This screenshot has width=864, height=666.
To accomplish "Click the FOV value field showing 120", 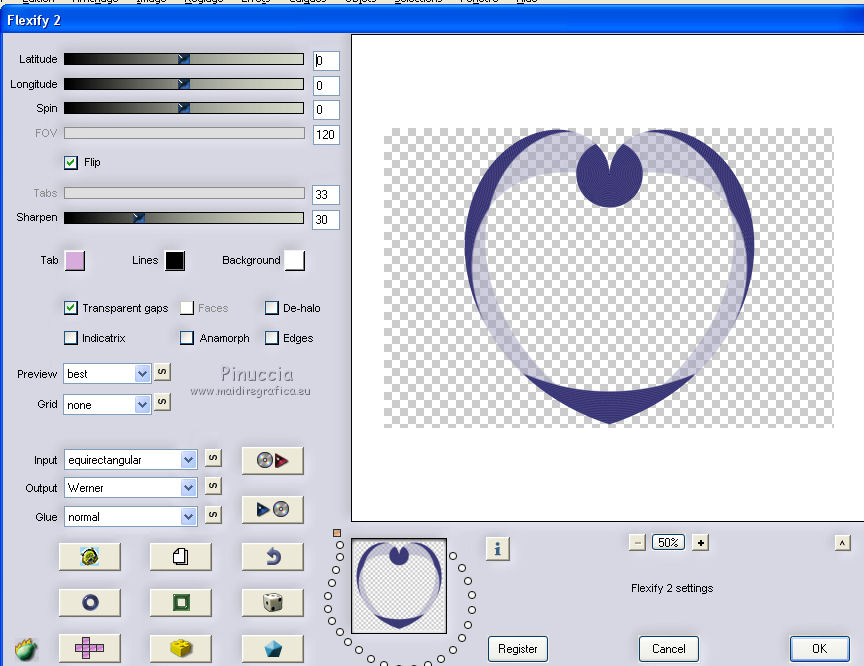I will click(326, 135).
